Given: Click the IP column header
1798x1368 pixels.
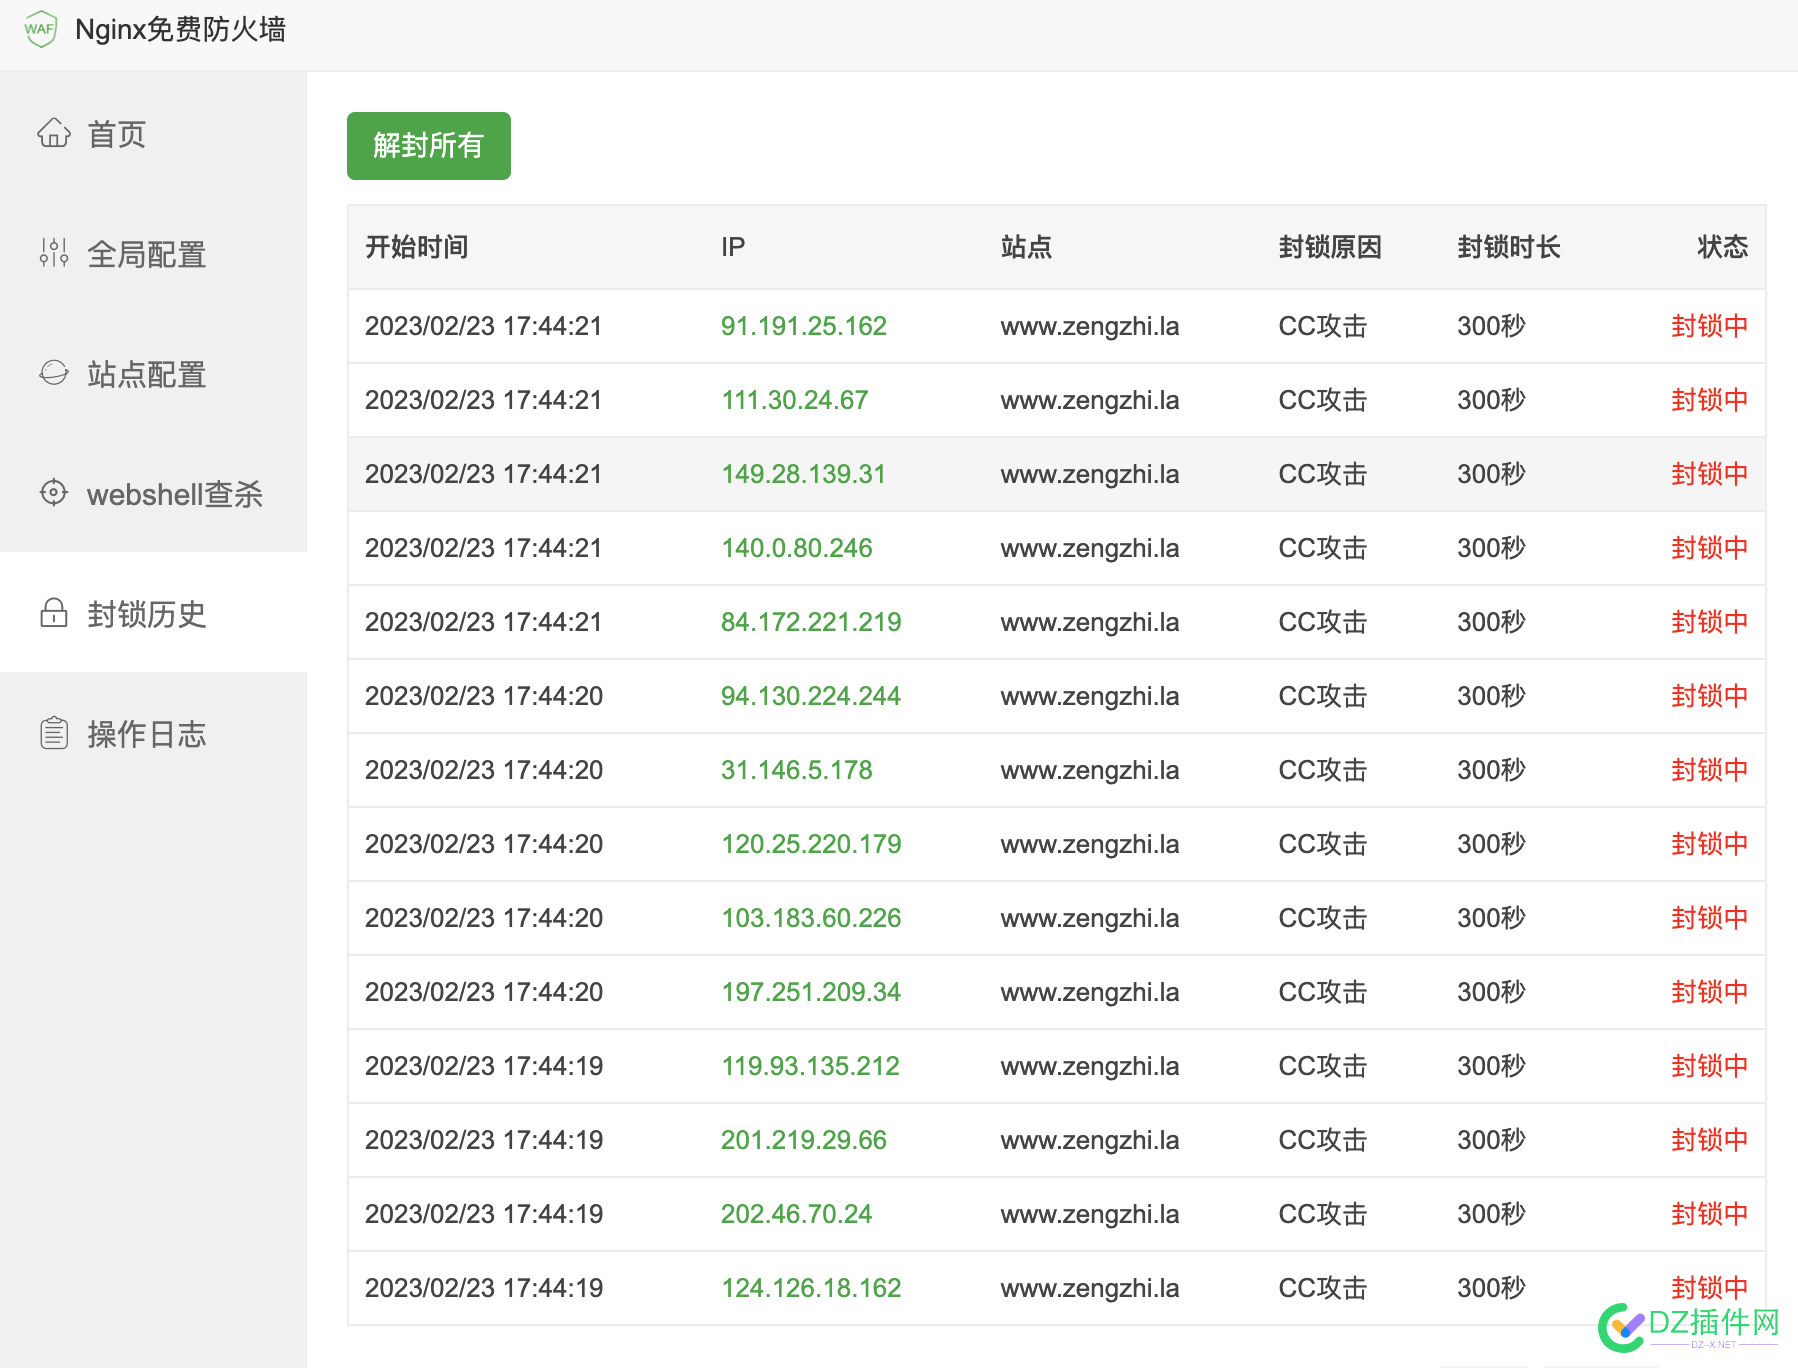Looking at the screenshot, I should coord(733,247).
